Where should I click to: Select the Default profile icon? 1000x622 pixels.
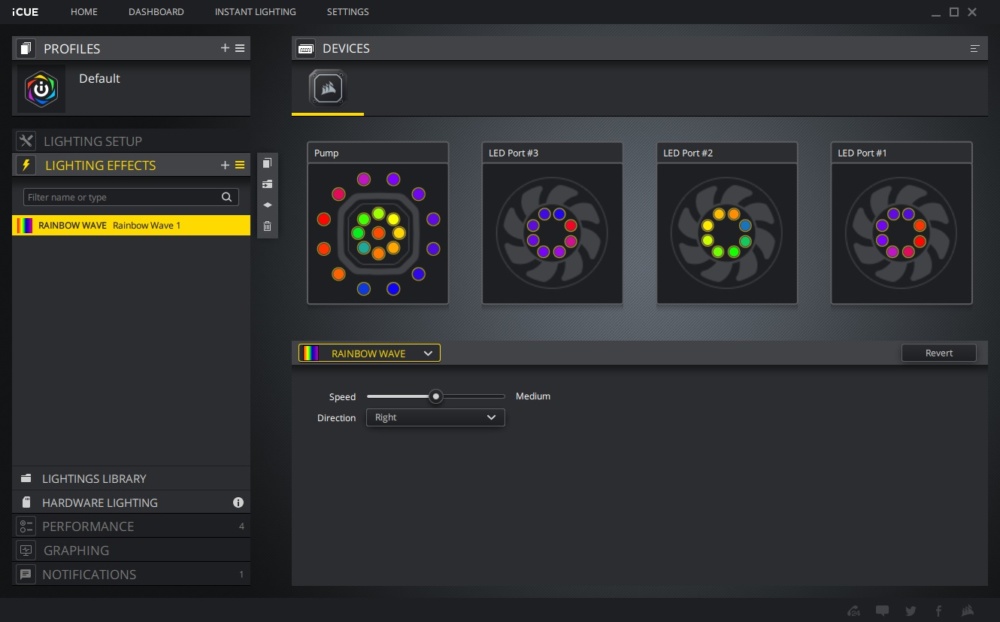41,89
